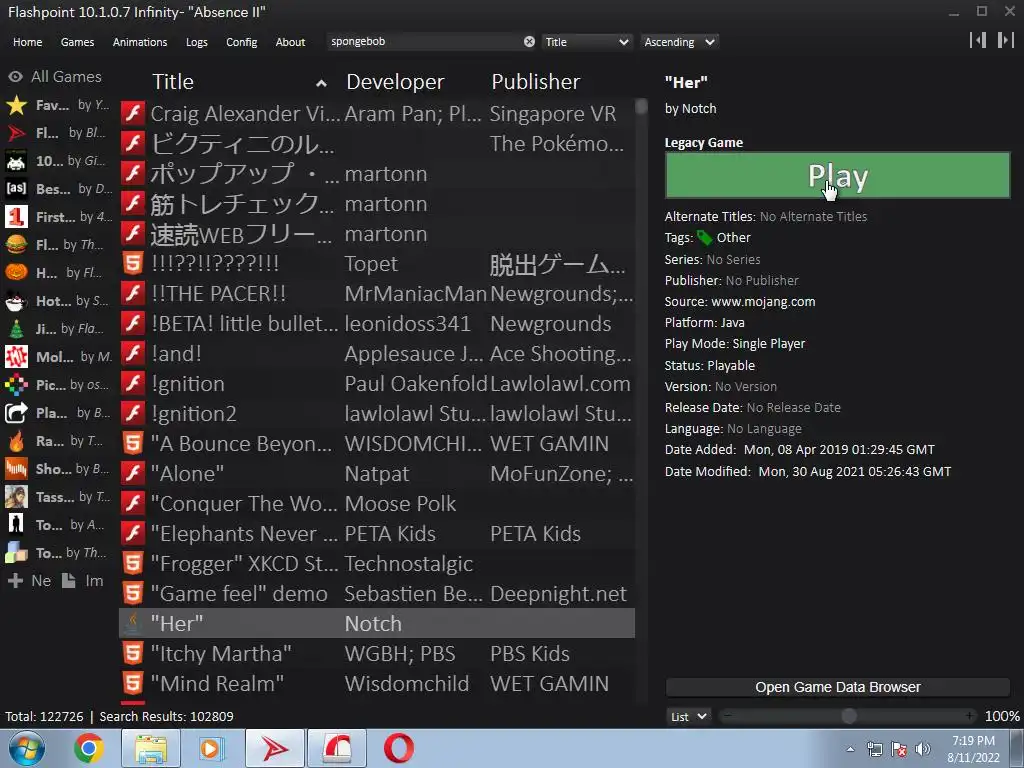The image size is (1024, 768).
Task: Open the Sho playlist orange waveform icon
Action: pos(16,469)
